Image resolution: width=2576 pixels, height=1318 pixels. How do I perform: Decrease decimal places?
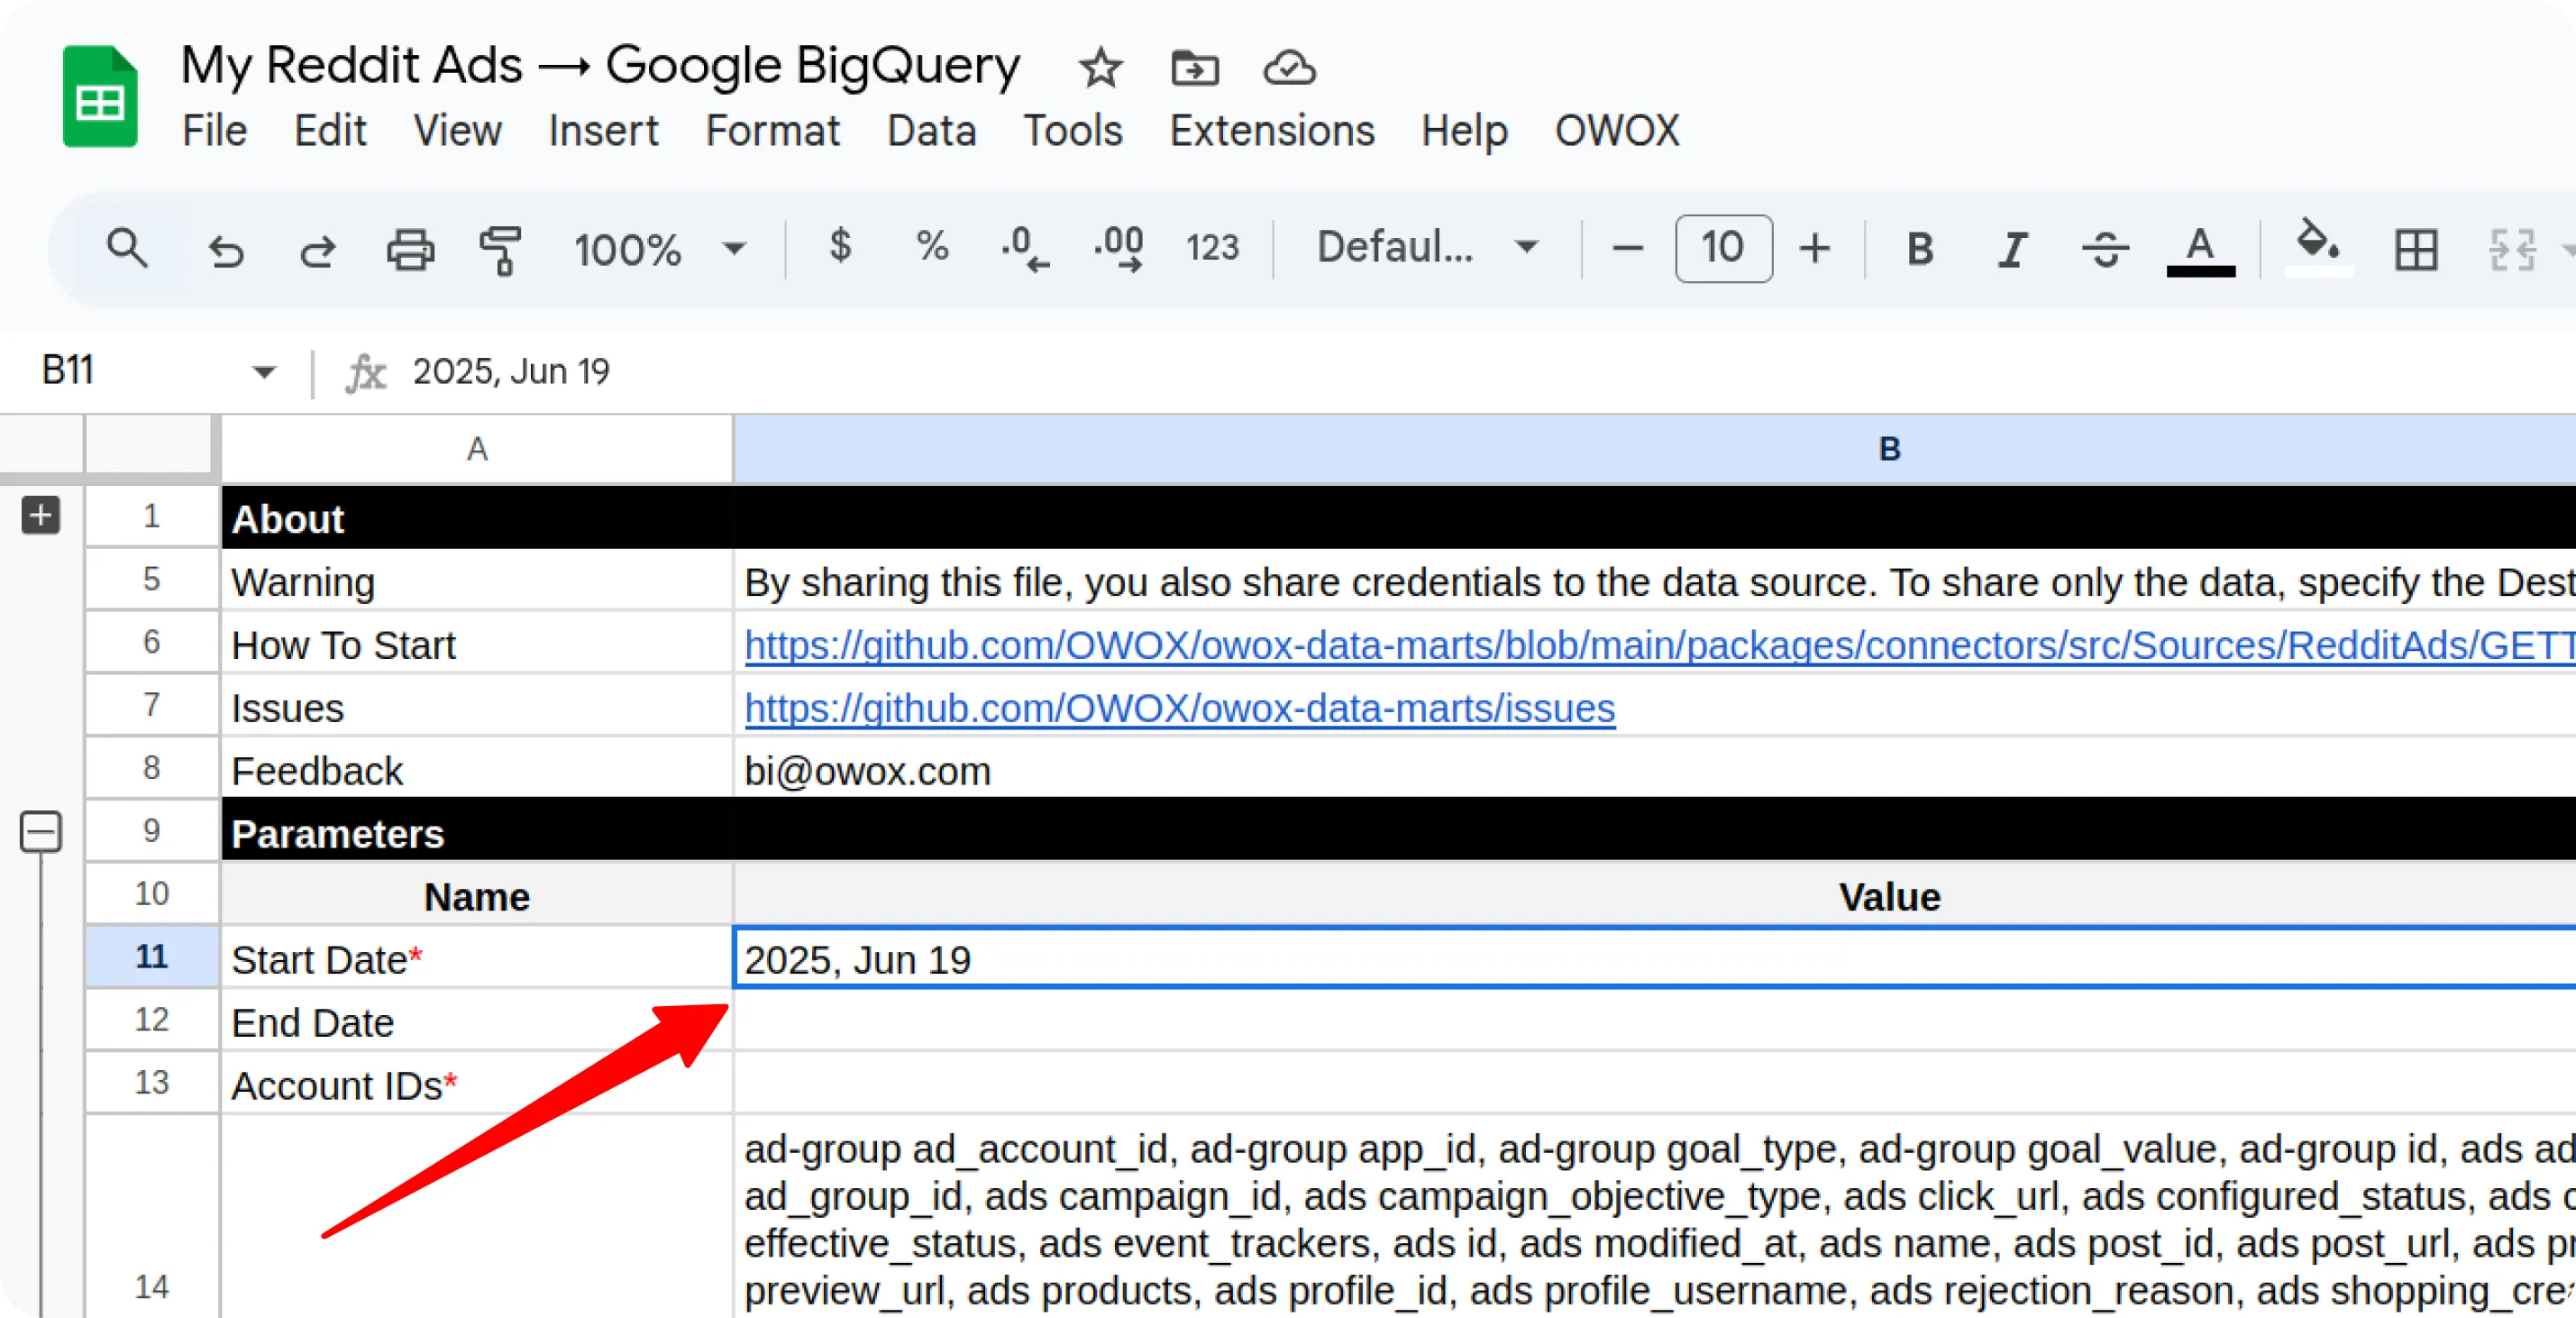[1025, 247]
